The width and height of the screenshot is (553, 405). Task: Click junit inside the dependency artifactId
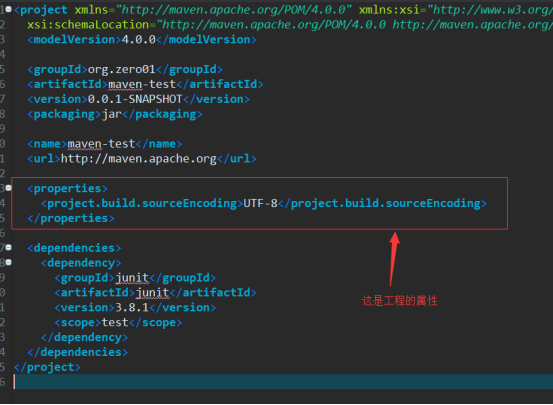coord(152,292)
